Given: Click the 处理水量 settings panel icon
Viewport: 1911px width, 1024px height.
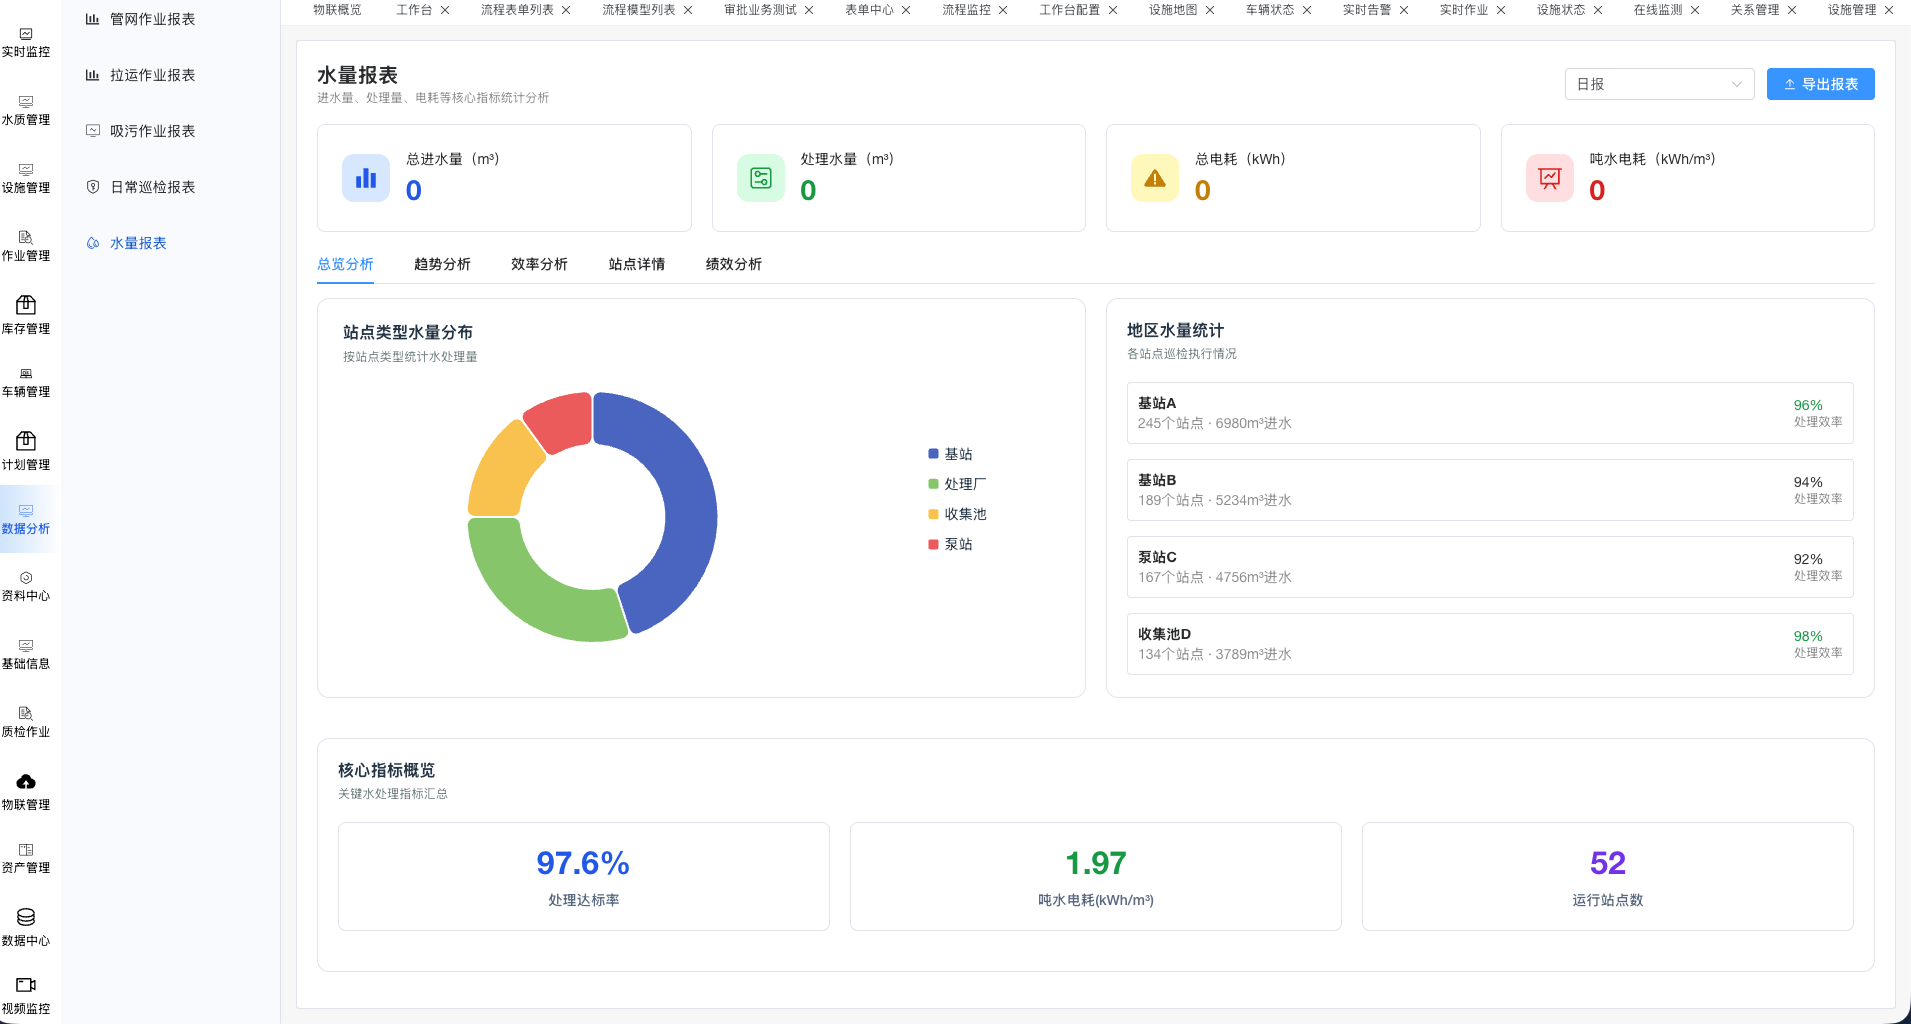Looking at the screenshot, I should [761, 178].
